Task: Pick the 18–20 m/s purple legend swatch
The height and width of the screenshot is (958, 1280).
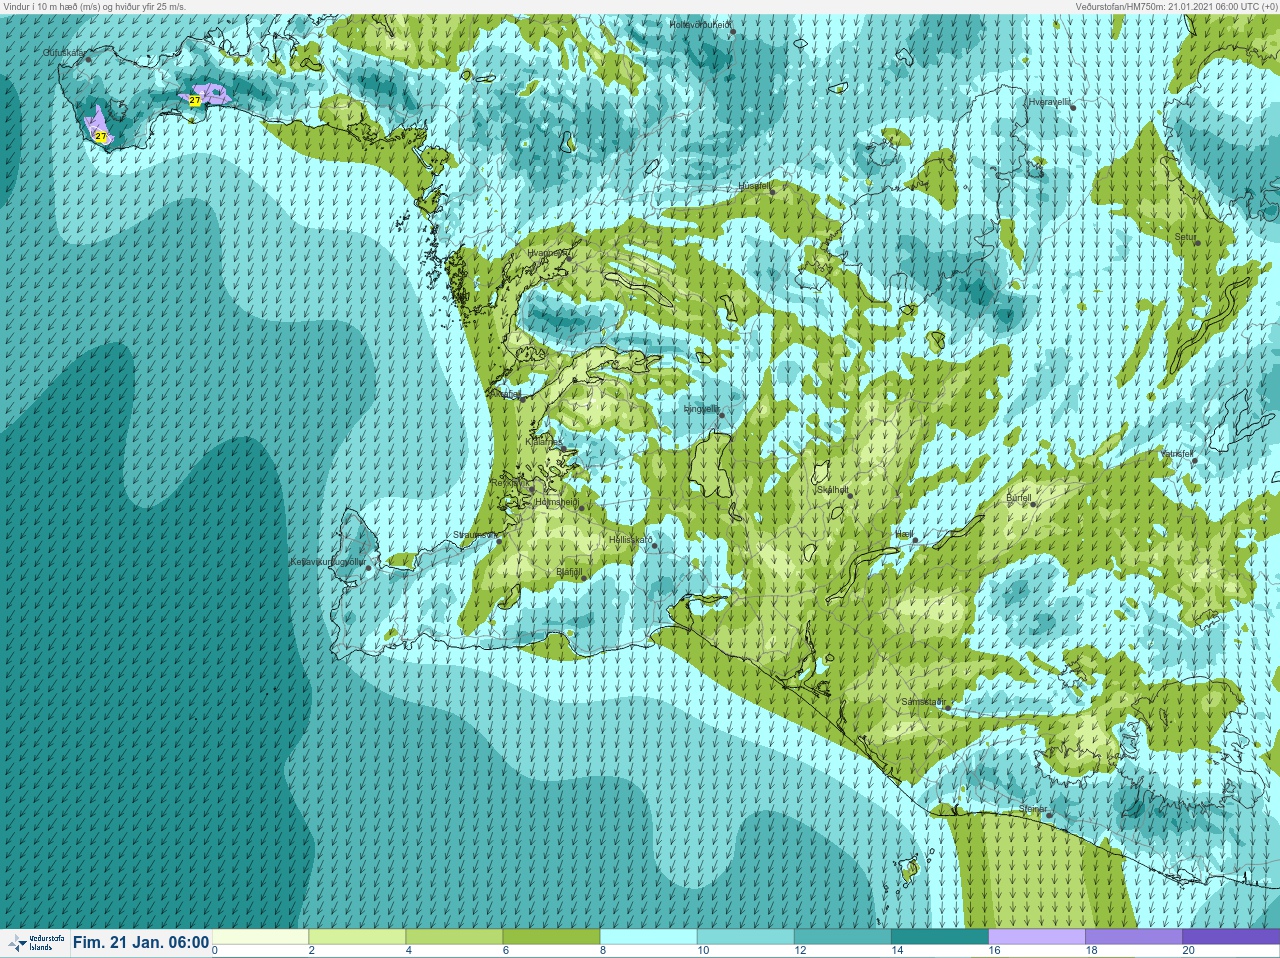Action: click(1133, 937)
